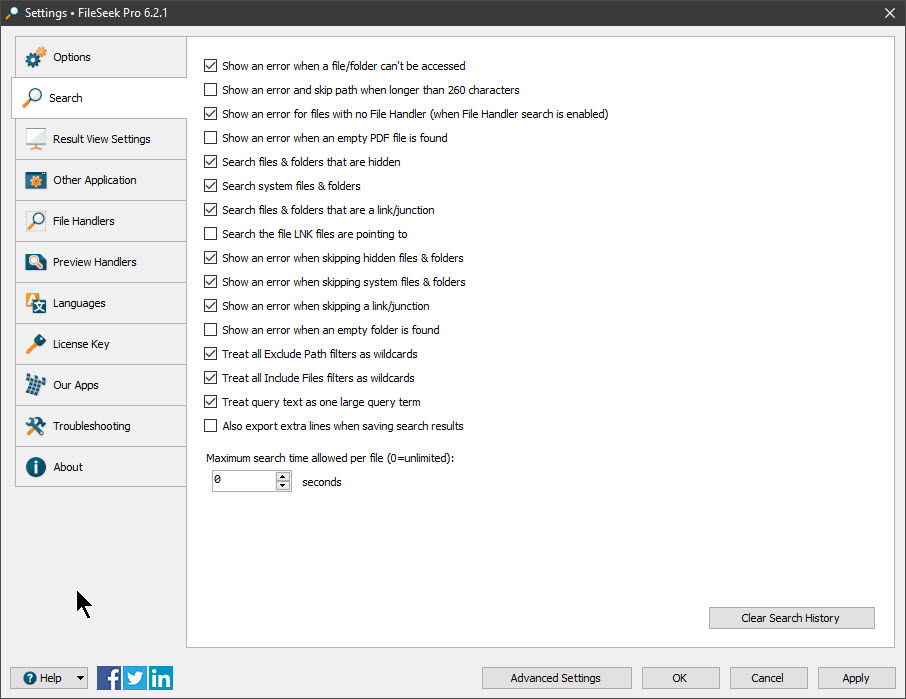Toggle error for files with no File Handler

[x=210, y=114]
